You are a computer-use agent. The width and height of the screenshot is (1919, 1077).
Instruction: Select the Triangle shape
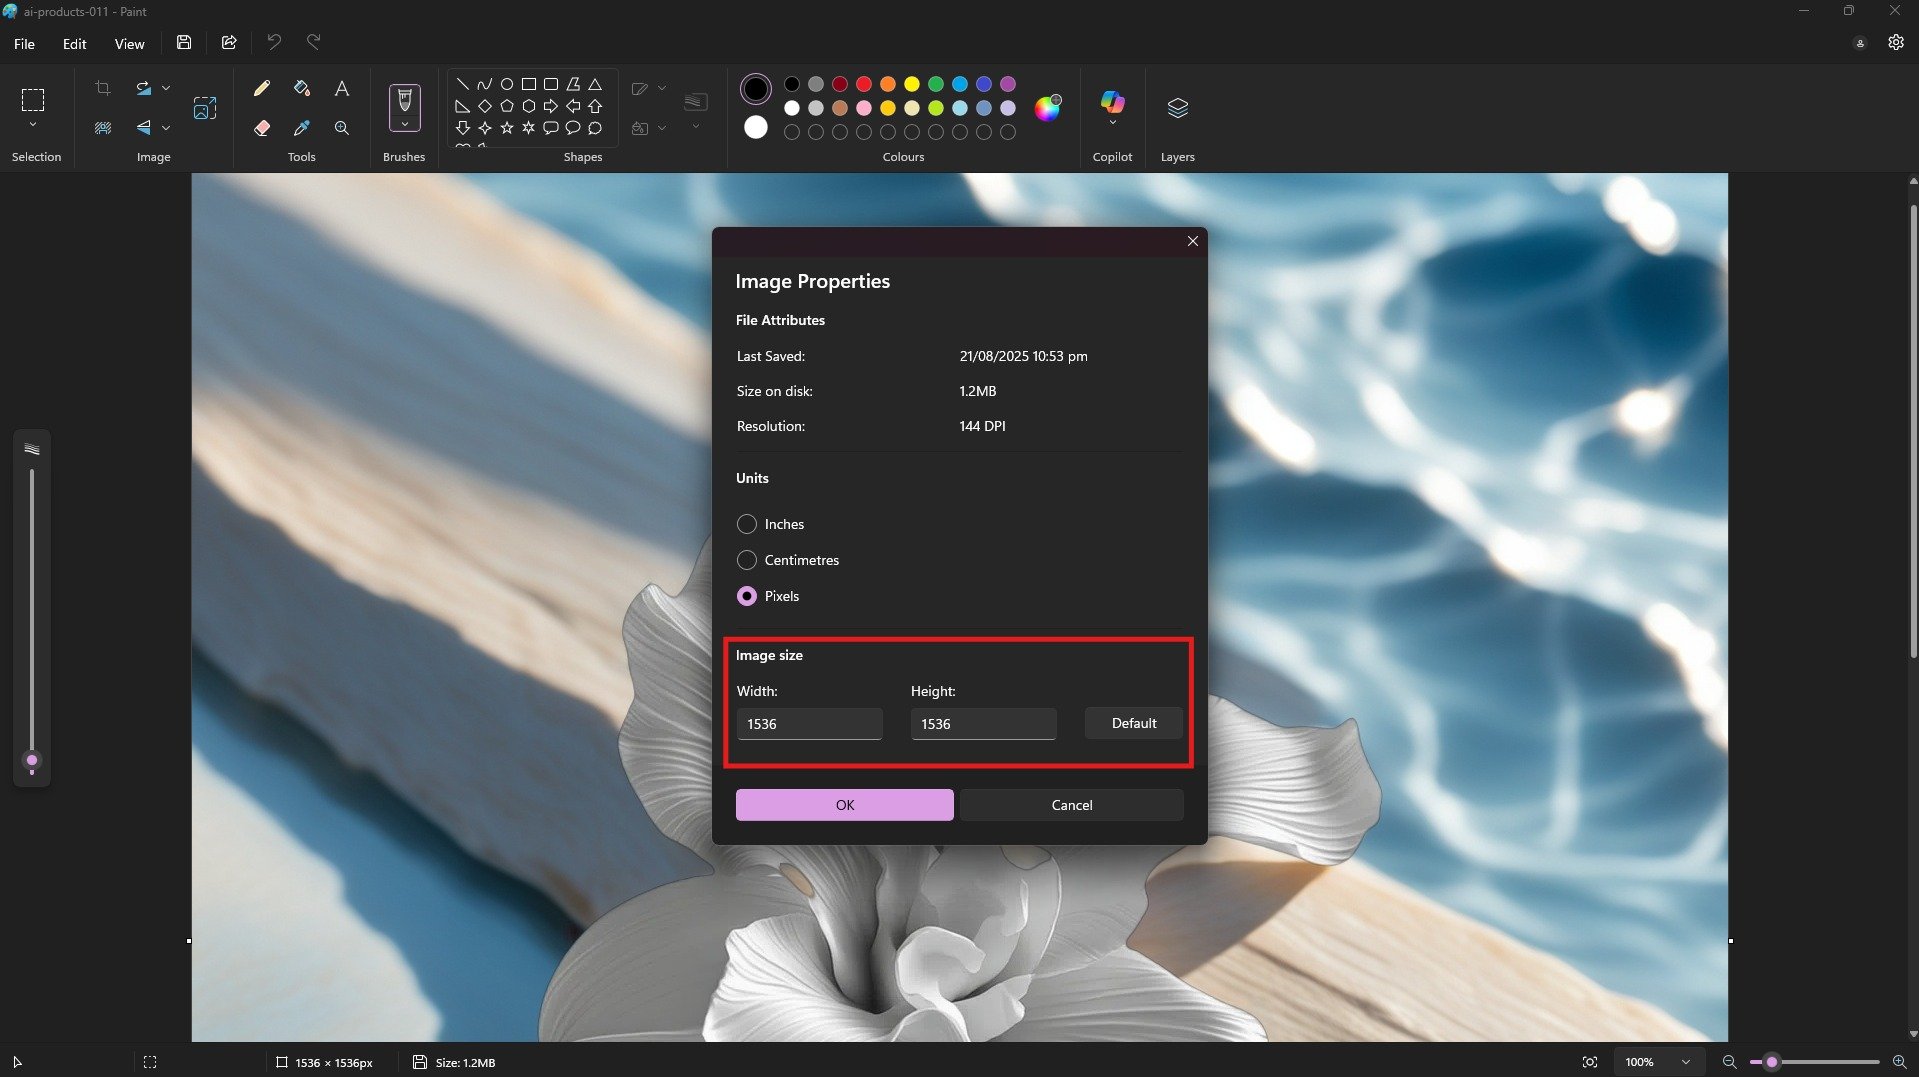click(x=595, y=84)
